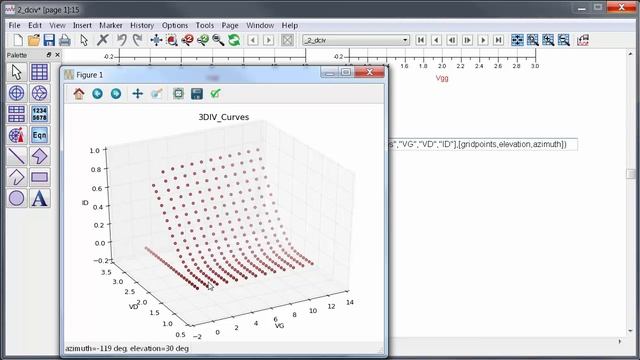The image size is (640, 360).
Task: Insert a polar plot from the Palette
Action: [16, 93]
